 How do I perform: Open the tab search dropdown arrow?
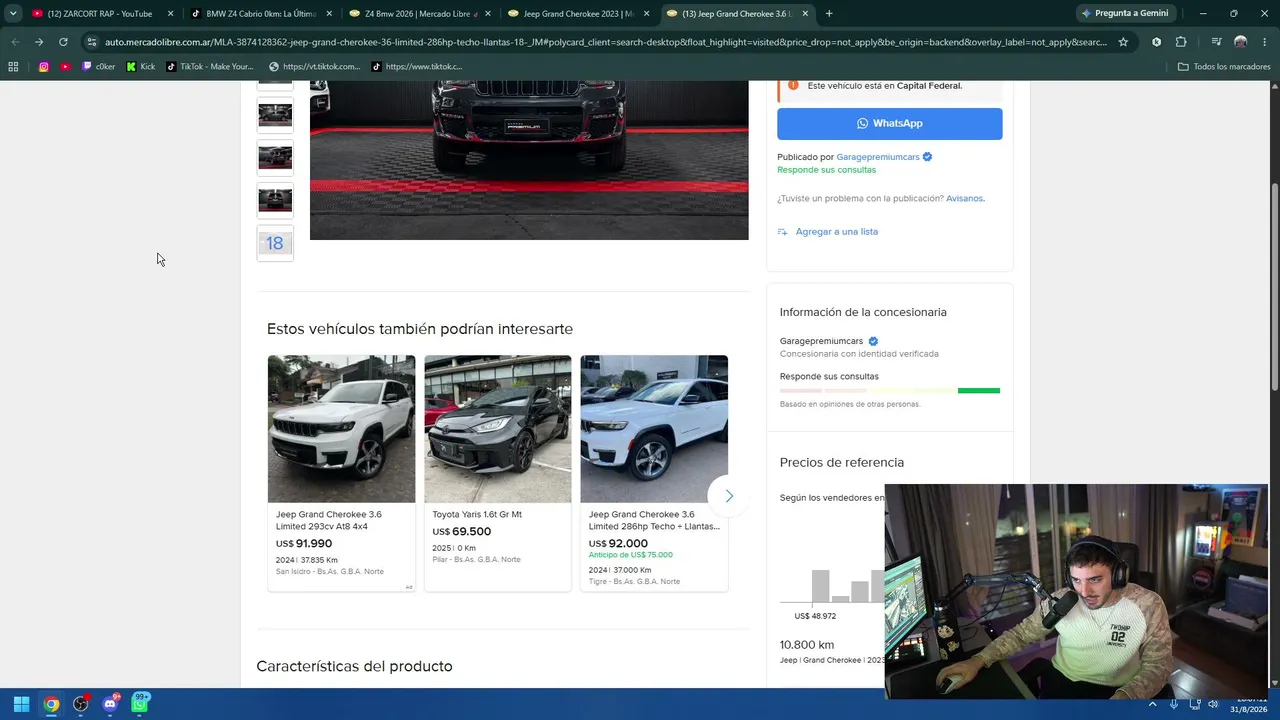click(13, 14)
